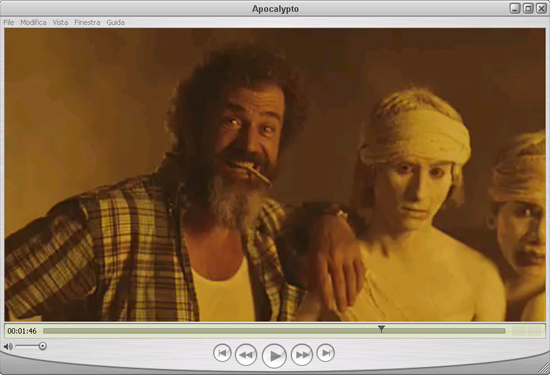Maximize the Apocalypto window
This screenshot has height=375, width=550.
point(528,8)
